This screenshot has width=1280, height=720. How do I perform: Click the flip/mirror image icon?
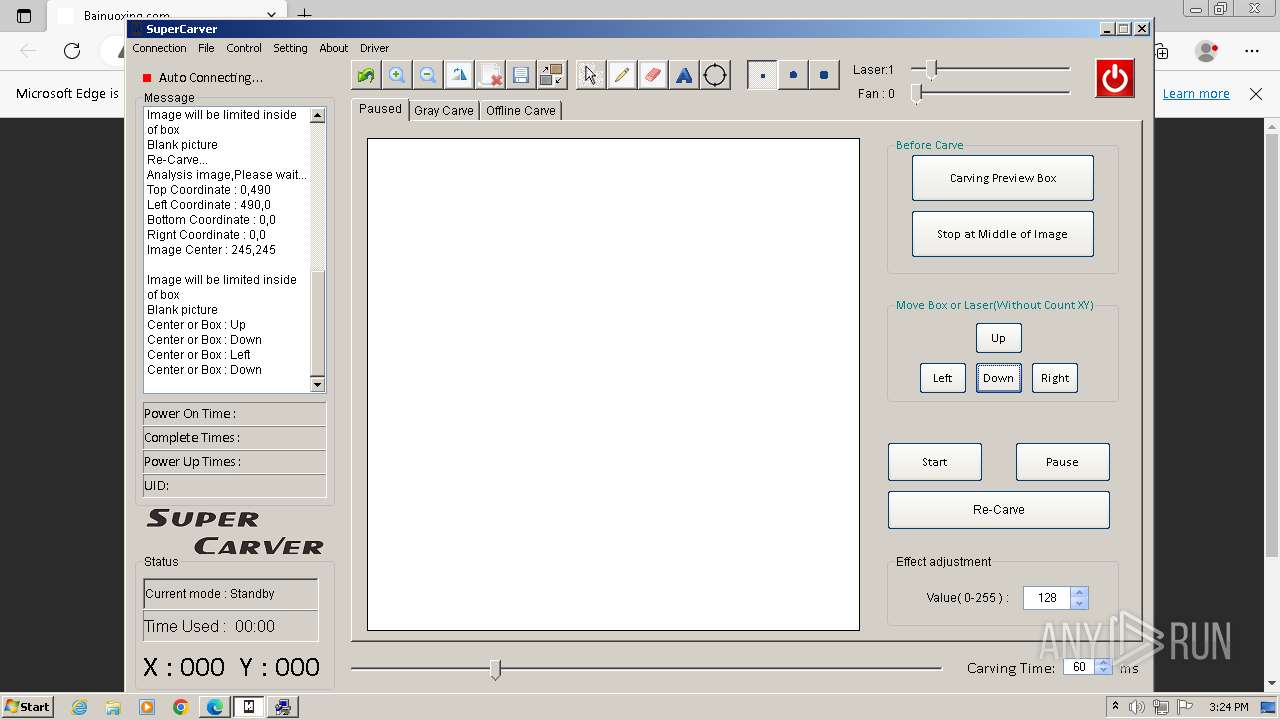(459, 75)
